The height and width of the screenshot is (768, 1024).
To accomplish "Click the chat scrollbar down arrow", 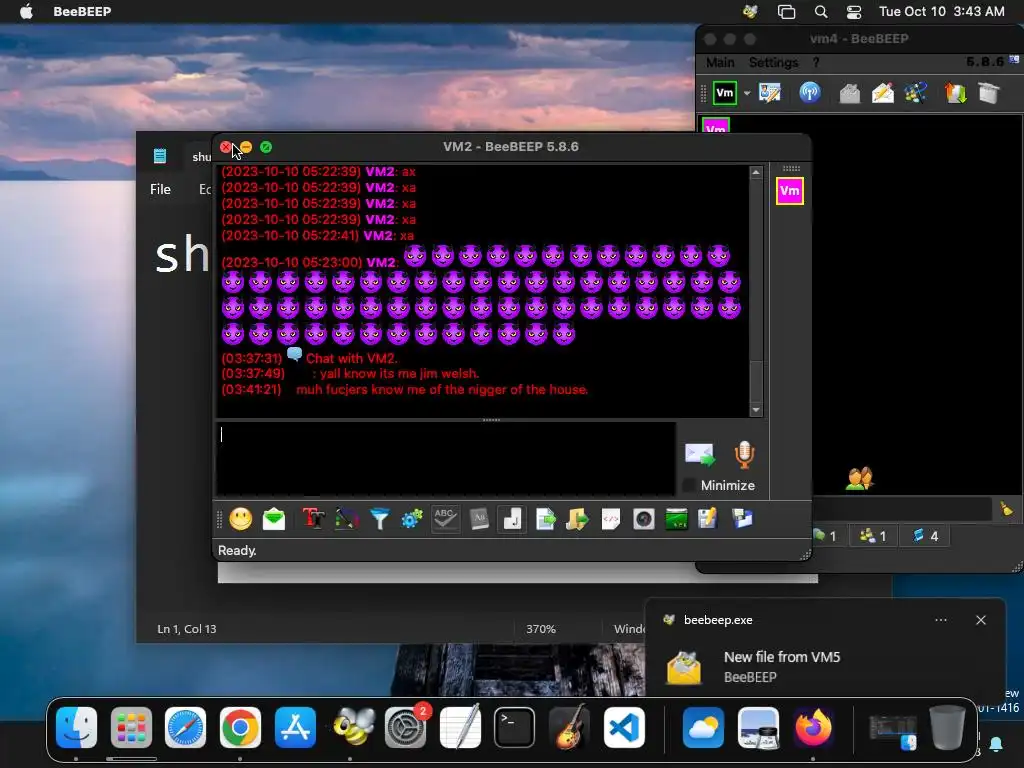I will point(756,410).
